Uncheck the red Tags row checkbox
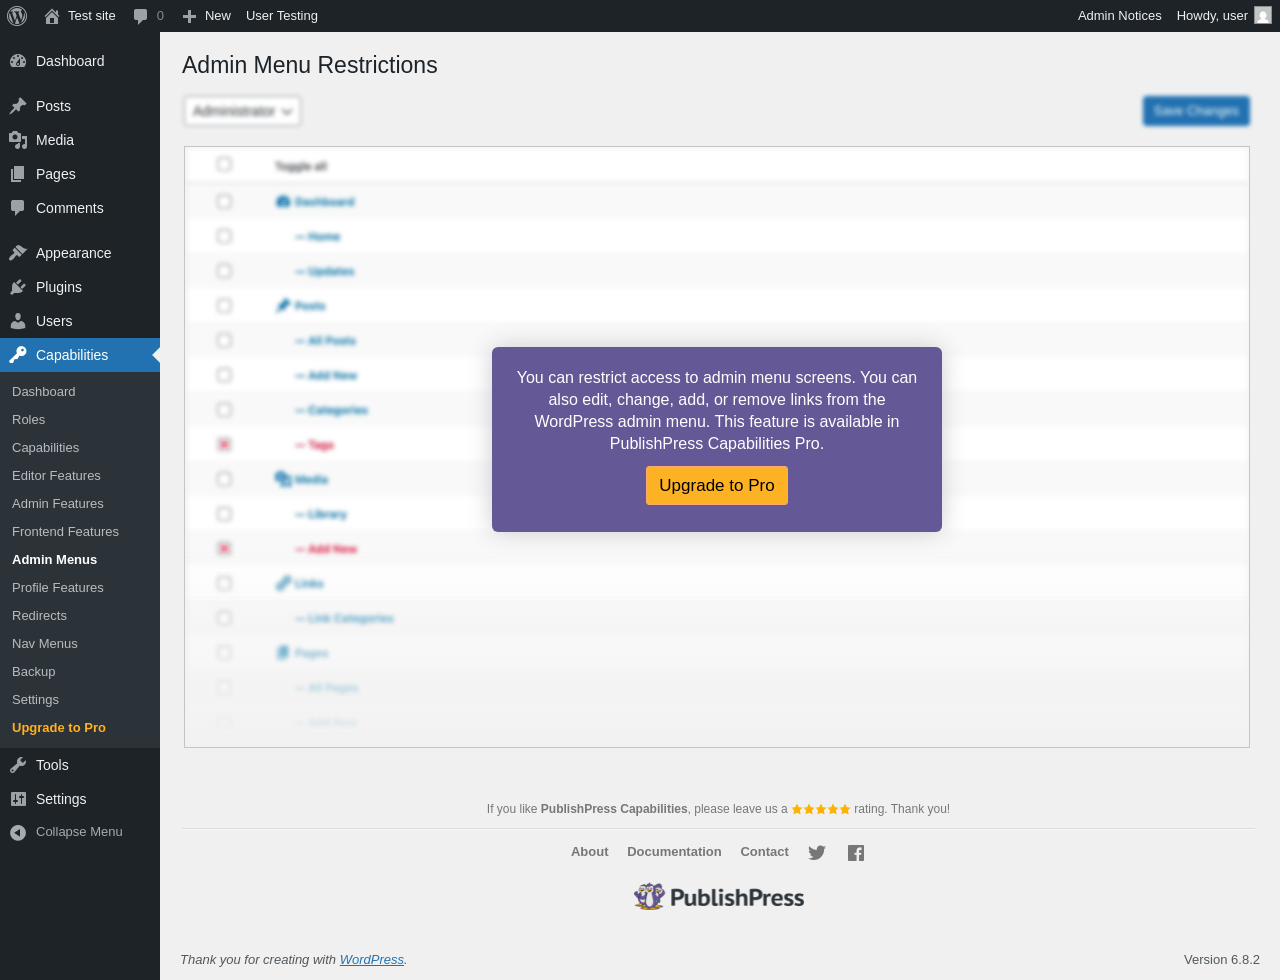The height and width of the screenshot is (980, 1280). 224,444
